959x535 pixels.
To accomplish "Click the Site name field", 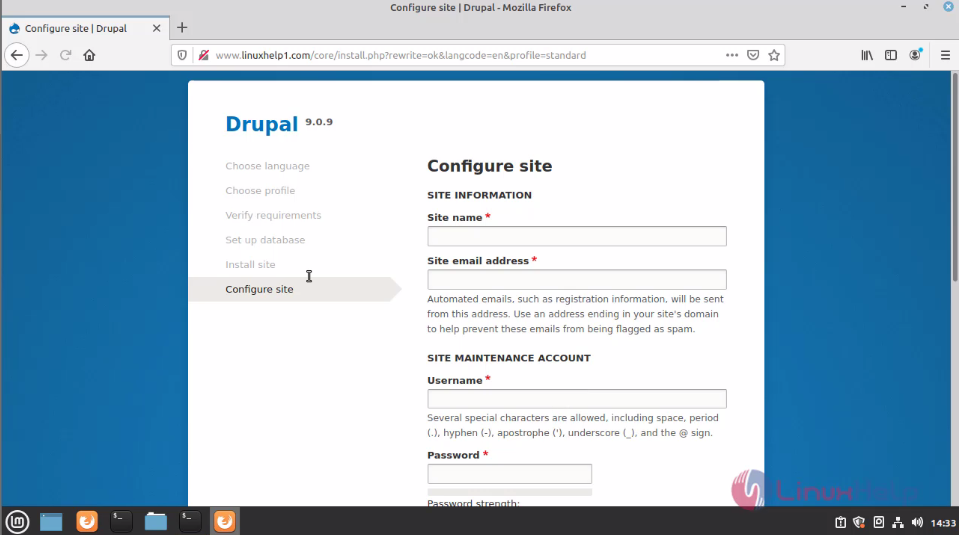I will coord(577,237).
